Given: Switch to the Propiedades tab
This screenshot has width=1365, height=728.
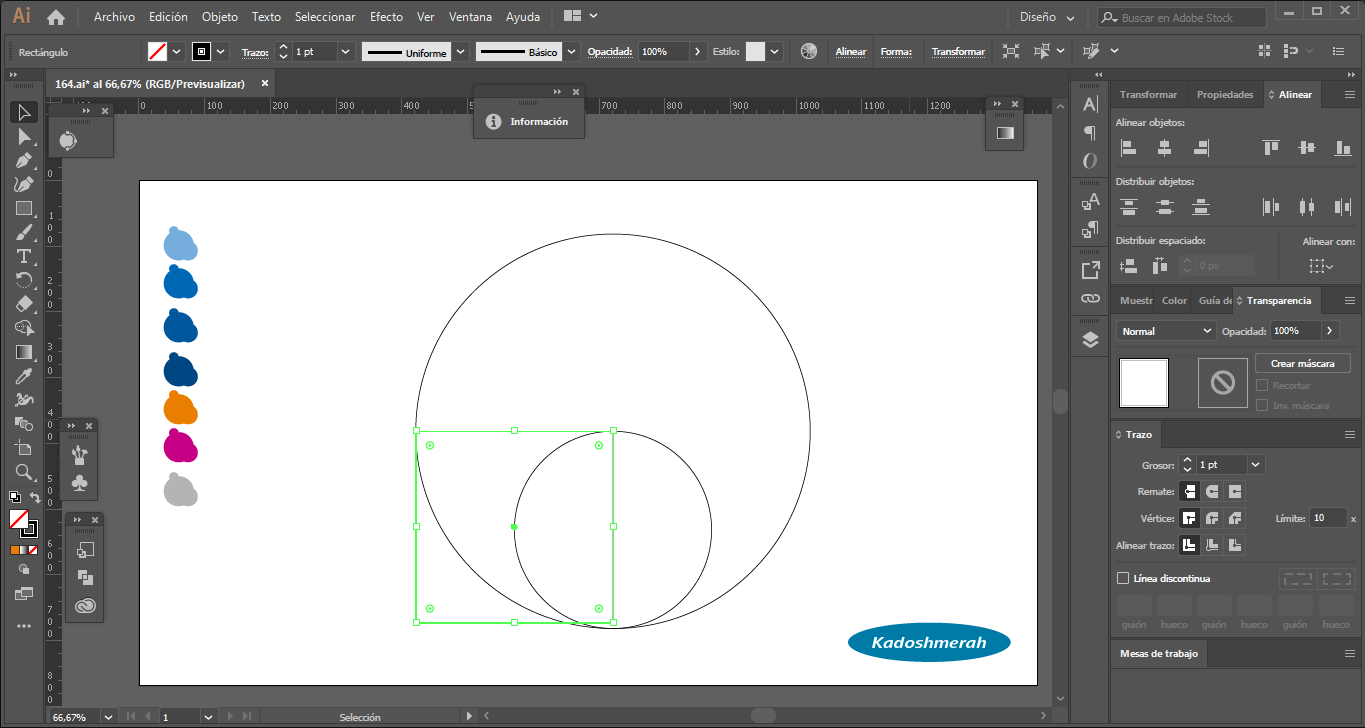Looking at the screenshot, I should (x=1225, y=94).
